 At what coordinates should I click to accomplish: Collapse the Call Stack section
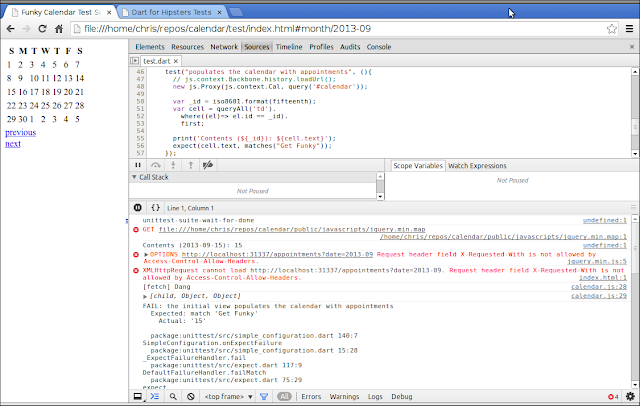pos(134,177)
